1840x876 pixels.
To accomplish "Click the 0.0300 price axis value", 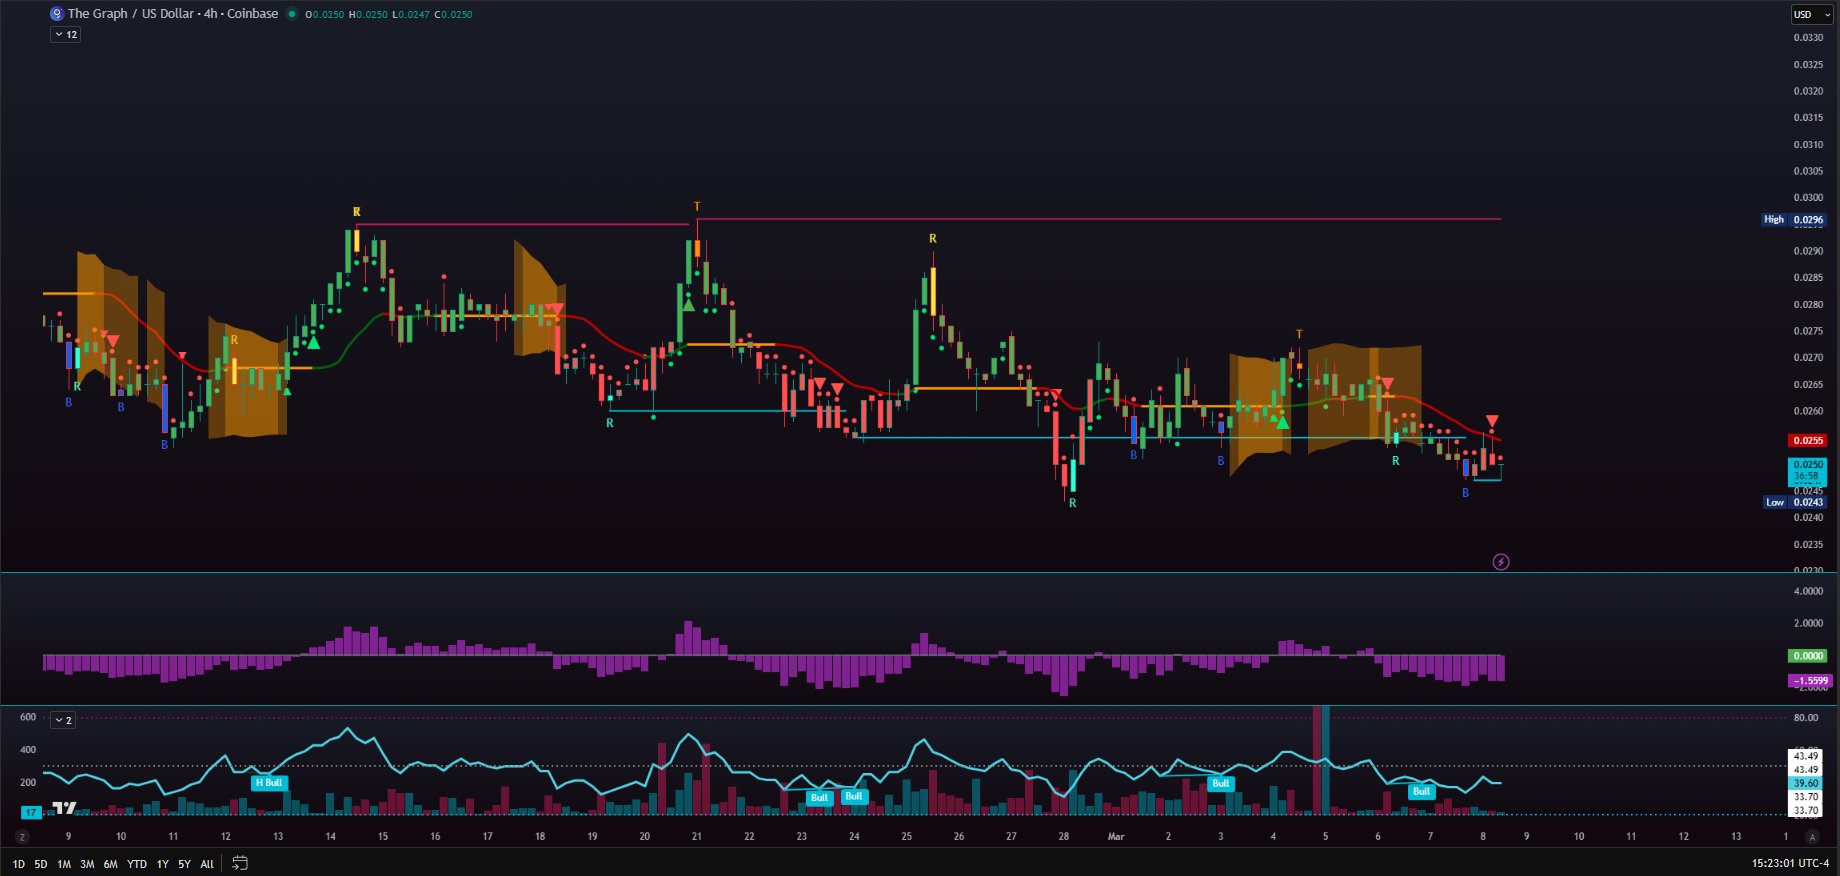I will click(1808, 198).
